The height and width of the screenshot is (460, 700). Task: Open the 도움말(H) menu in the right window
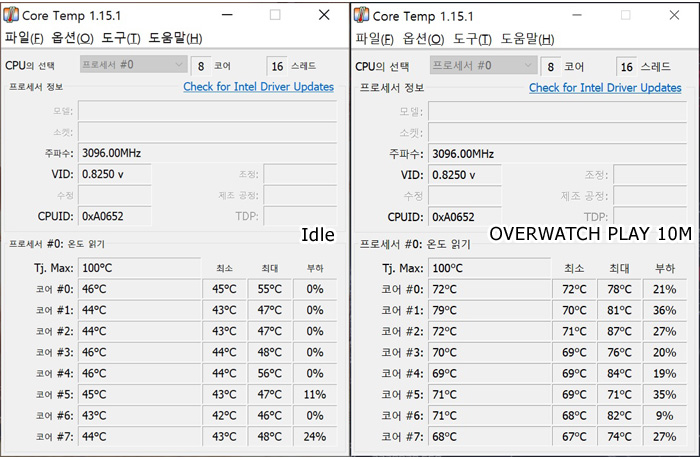(527, 39)
